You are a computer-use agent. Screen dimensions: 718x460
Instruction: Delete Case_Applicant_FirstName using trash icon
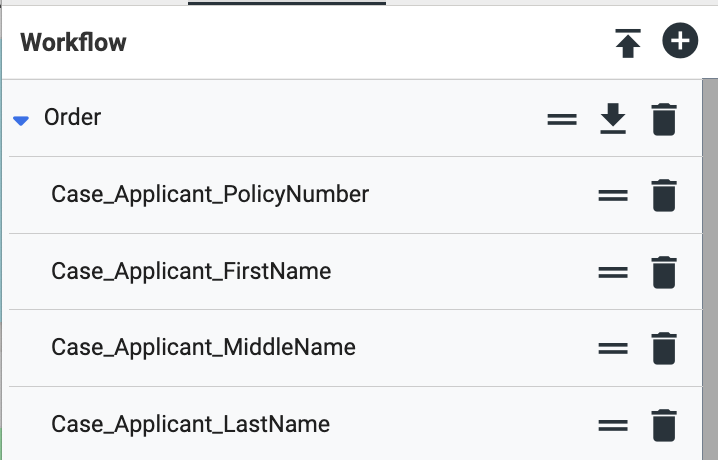coord(664,272)
